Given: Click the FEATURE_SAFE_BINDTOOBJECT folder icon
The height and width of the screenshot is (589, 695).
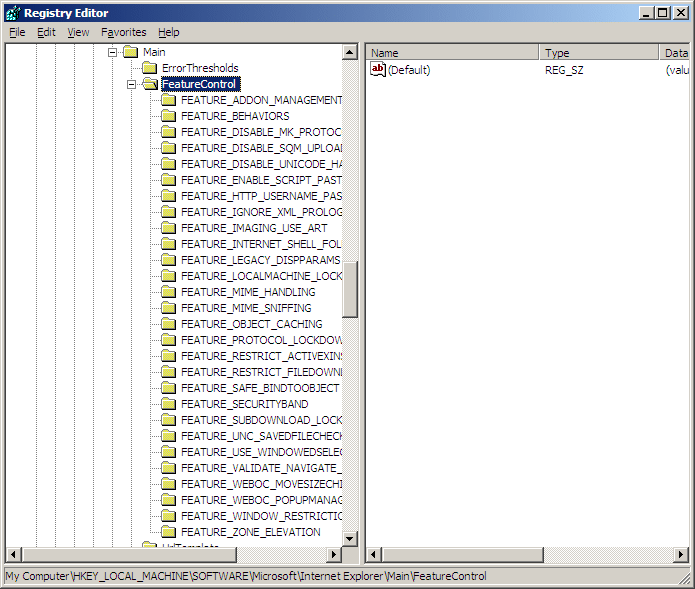Looking at the screenshot, I should pos(169,388).
